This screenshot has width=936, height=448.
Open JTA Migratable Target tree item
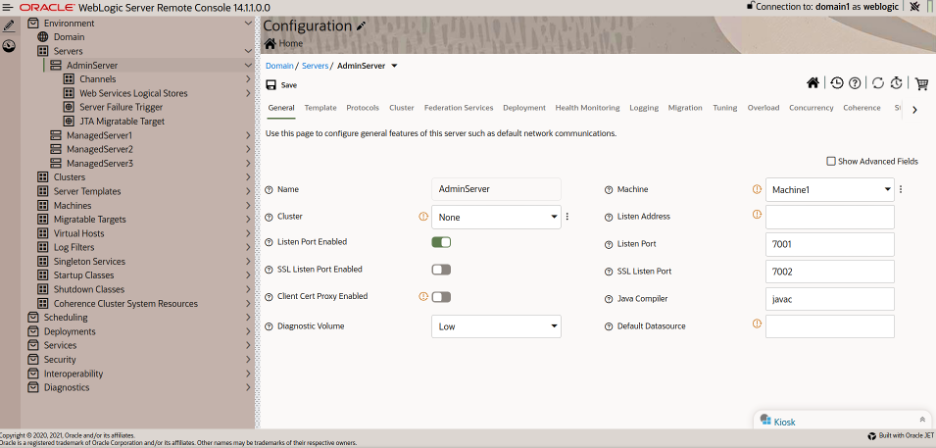[122, 121]
